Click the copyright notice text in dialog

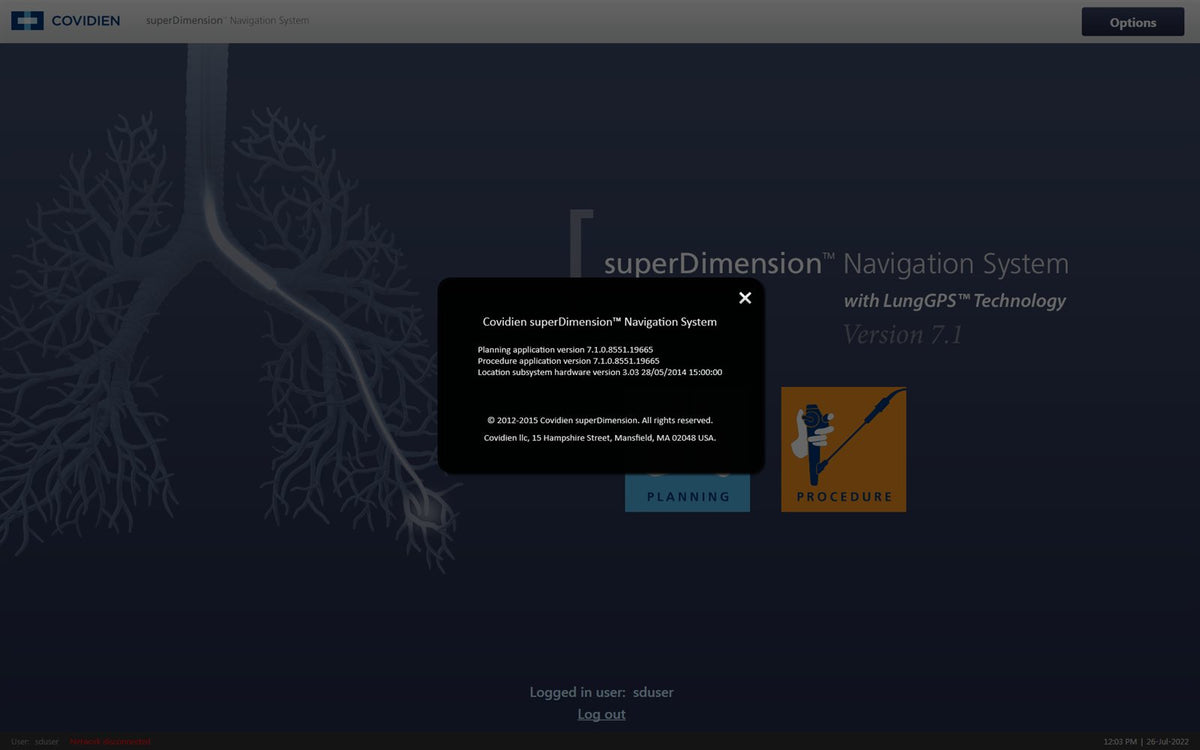point(600,420)
